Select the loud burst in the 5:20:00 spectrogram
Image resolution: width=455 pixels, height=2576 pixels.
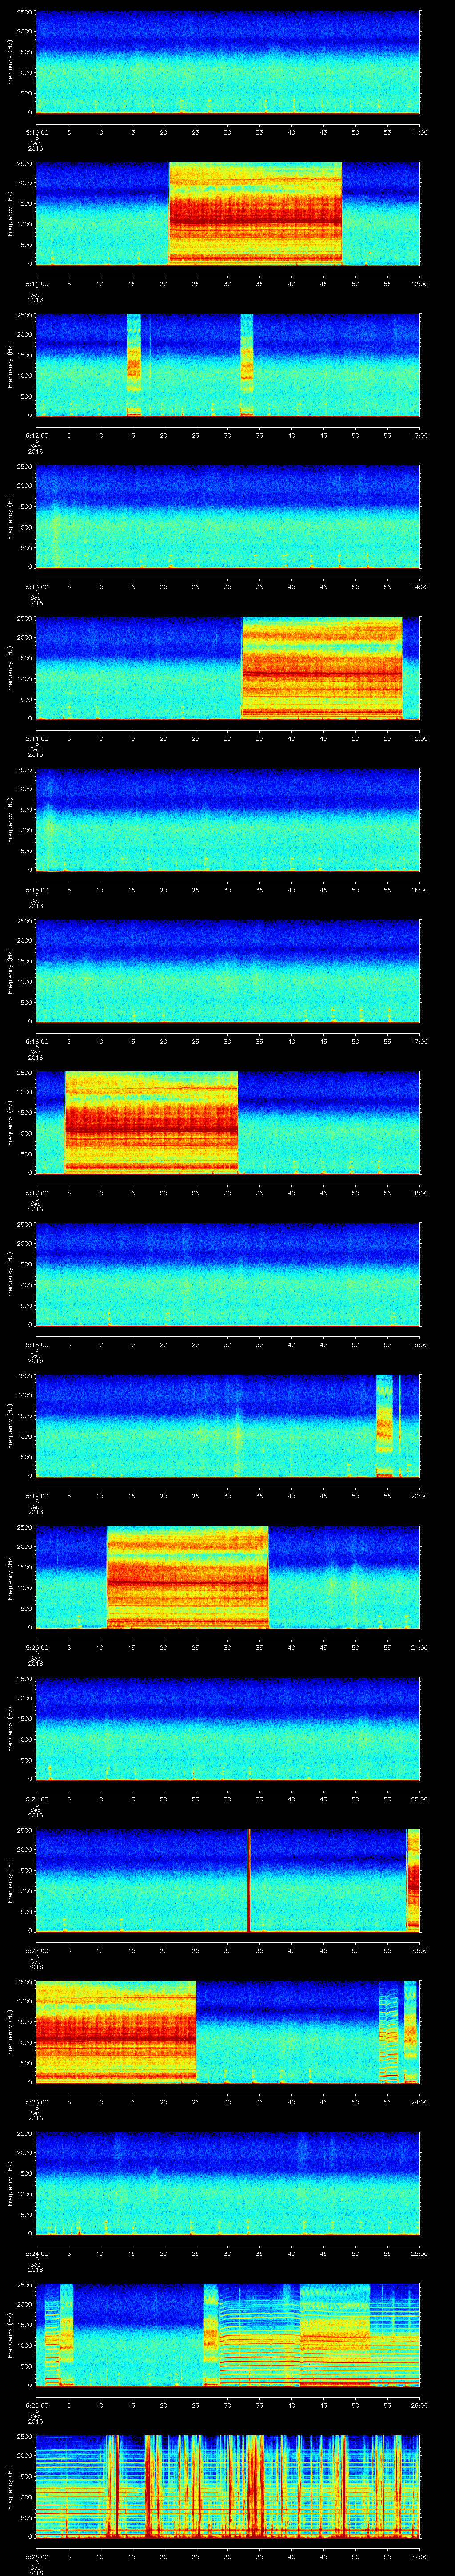187,1576
